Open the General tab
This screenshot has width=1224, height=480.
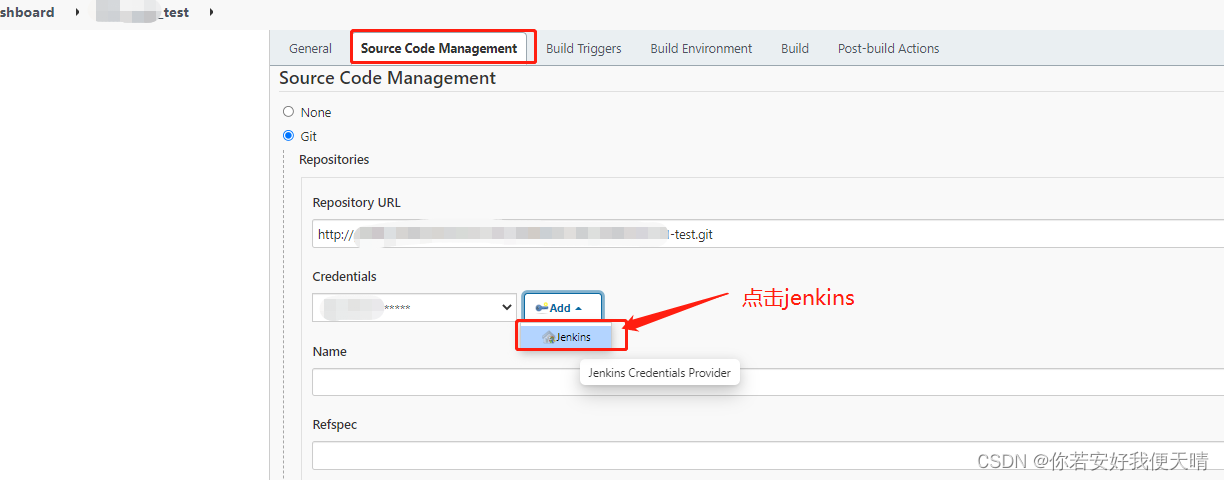click(x=310, y=48)
